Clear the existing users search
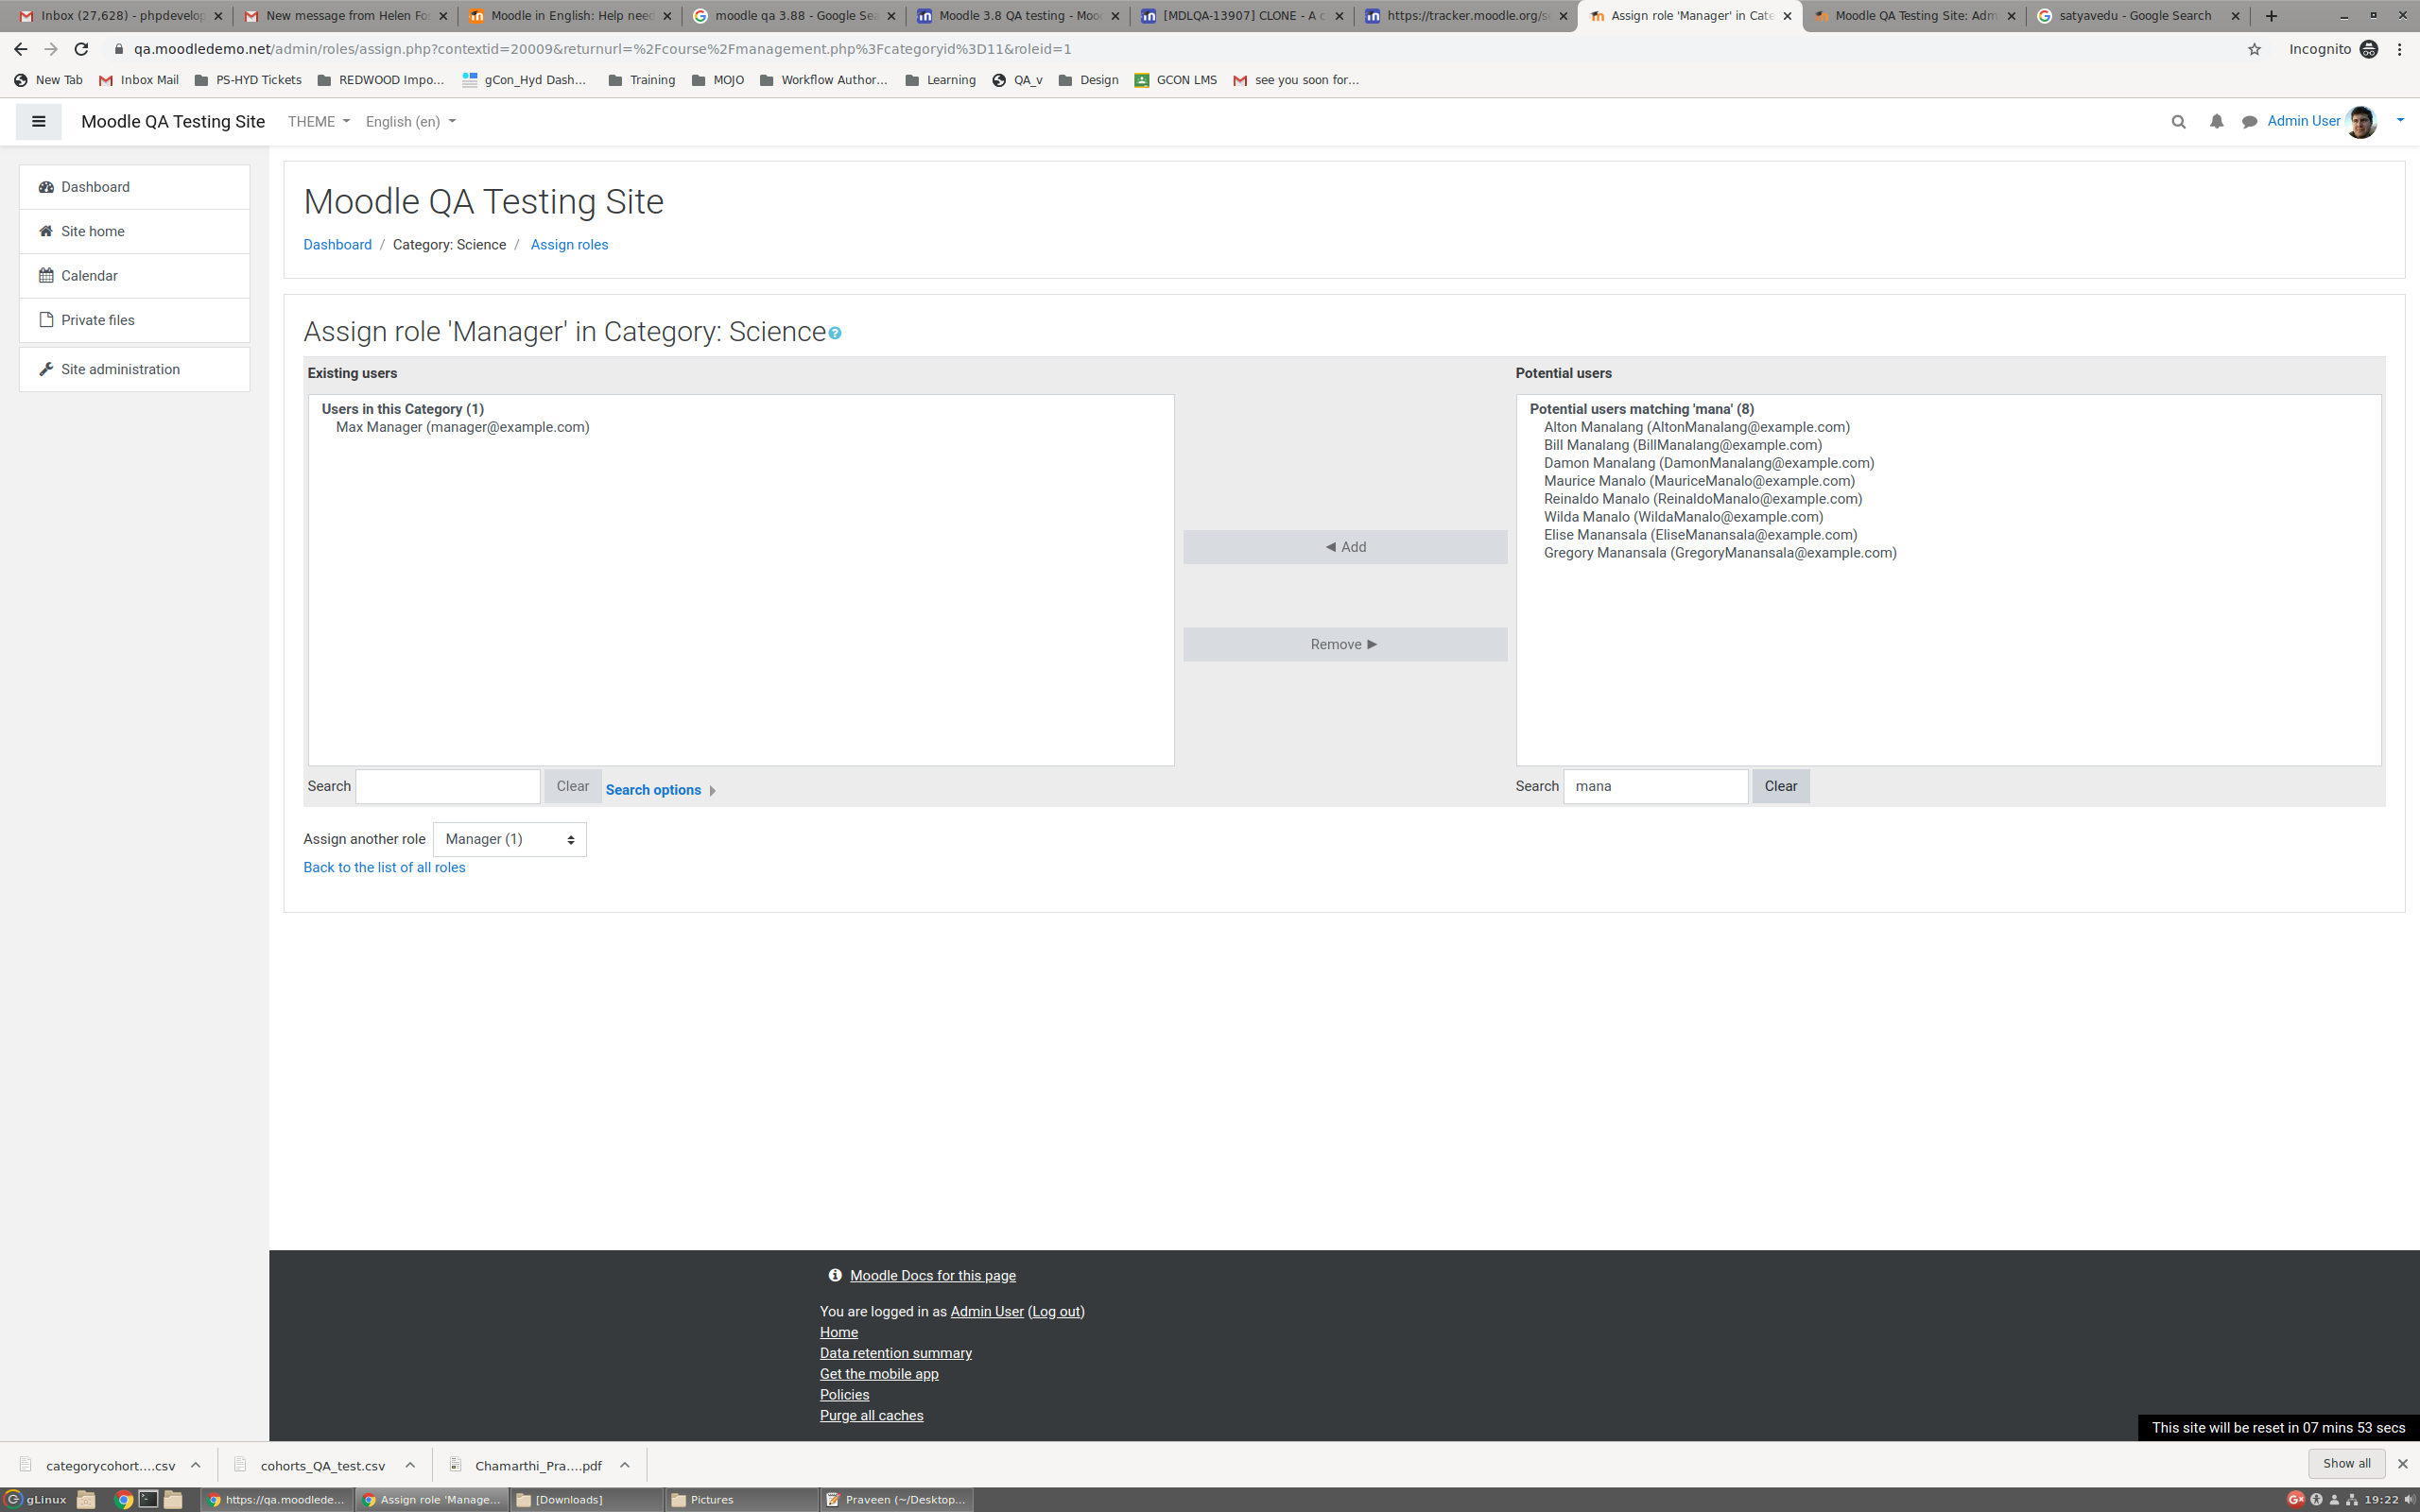The height and width of the screenshot is (1512, 2420). point(573,786)
